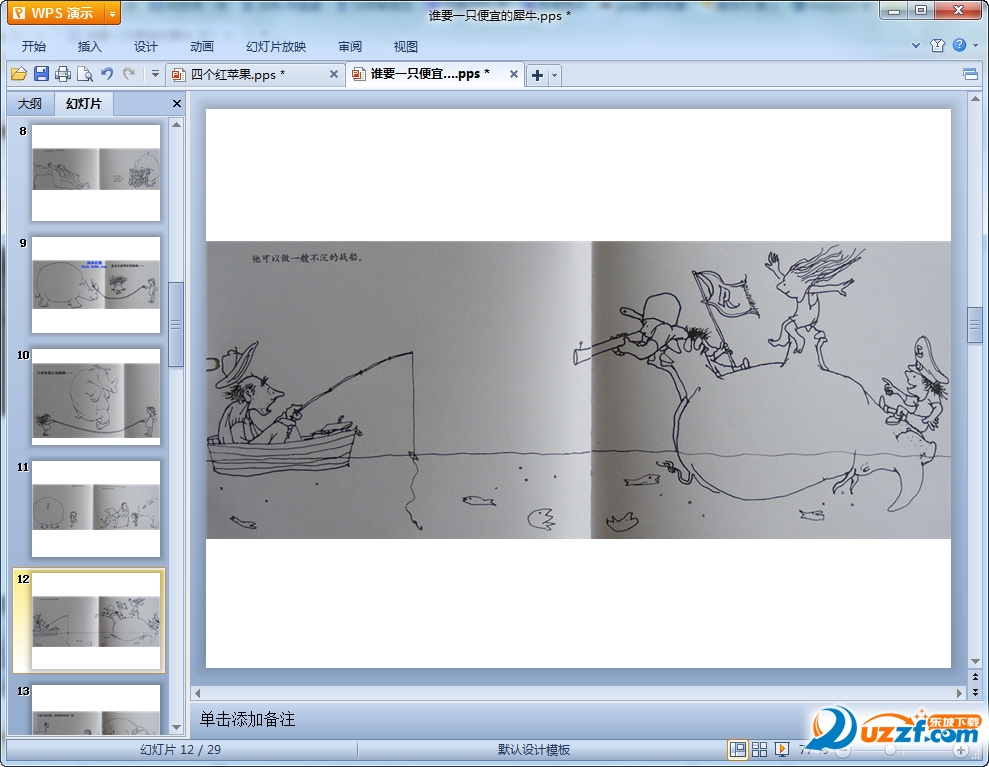Click the Undo arrow icon
989x767 pixels.
(x=107, y=74)
